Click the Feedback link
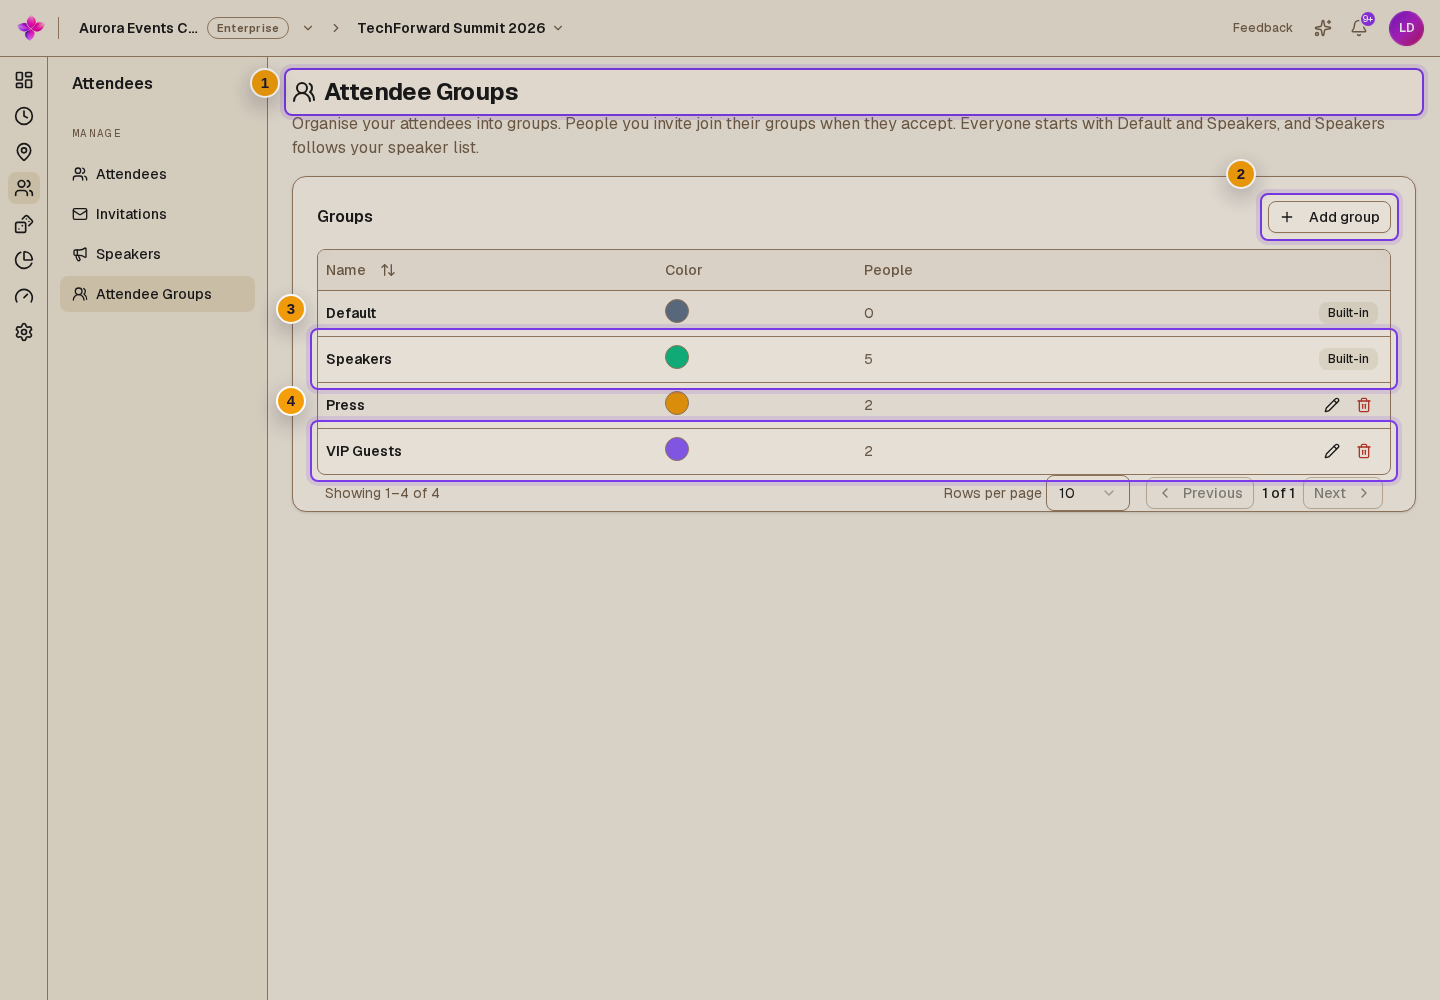Image resolution: width=1440 pixels, height=1000 pixels. click(x=1262, y=28)
